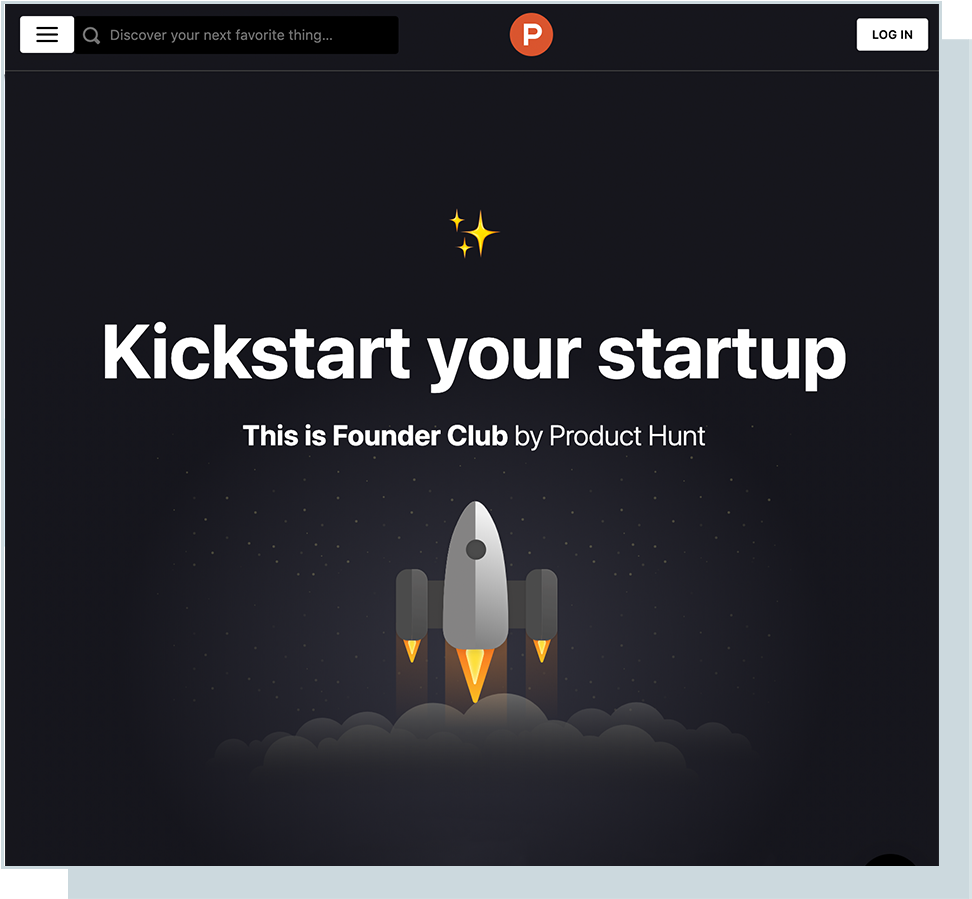This screenshot has height=899, width=972.
Task: Click the word Kickstart in the headline
Action: (x=256, y=352)
